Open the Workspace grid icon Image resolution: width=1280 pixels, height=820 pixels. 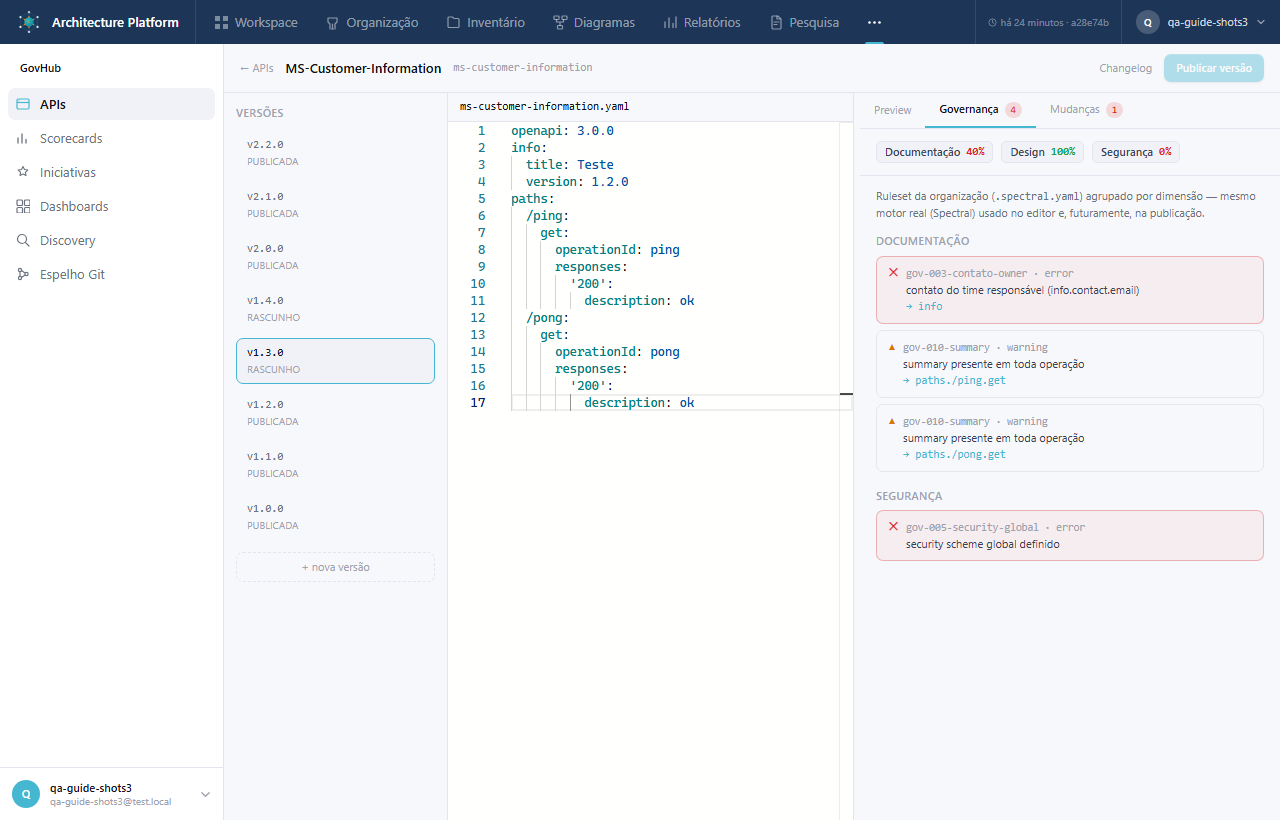(x=222, y=22)
